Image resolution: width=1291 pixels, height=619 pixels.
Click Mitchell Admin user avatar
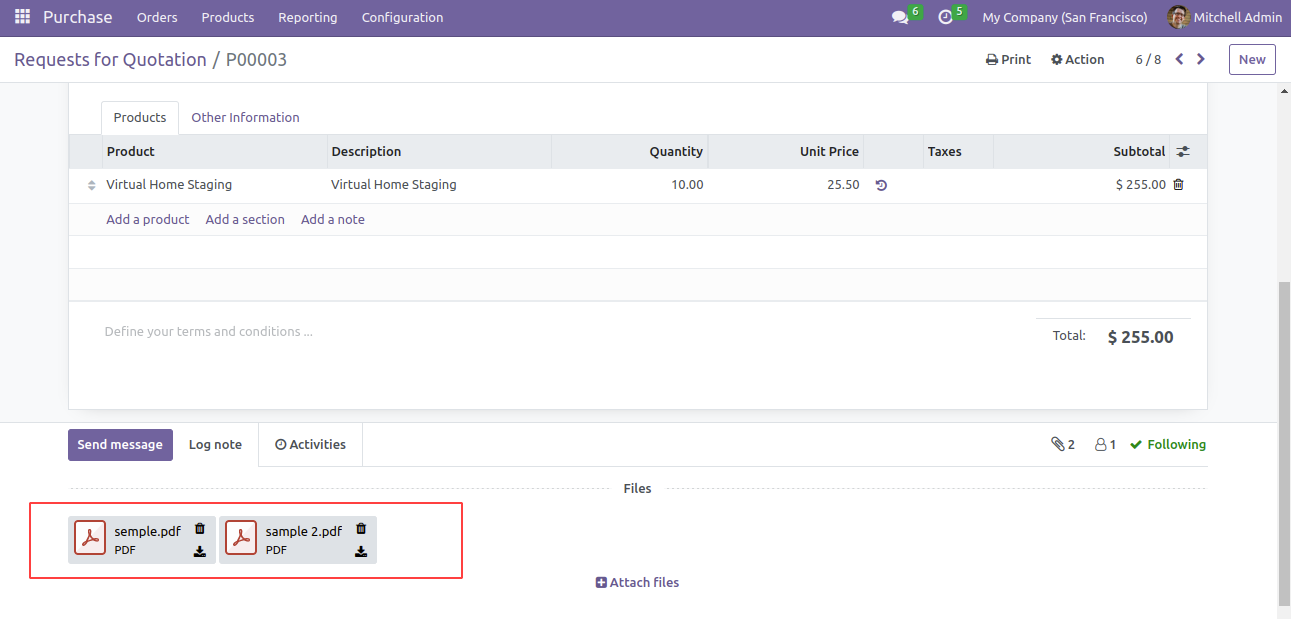click(1179, 17)
